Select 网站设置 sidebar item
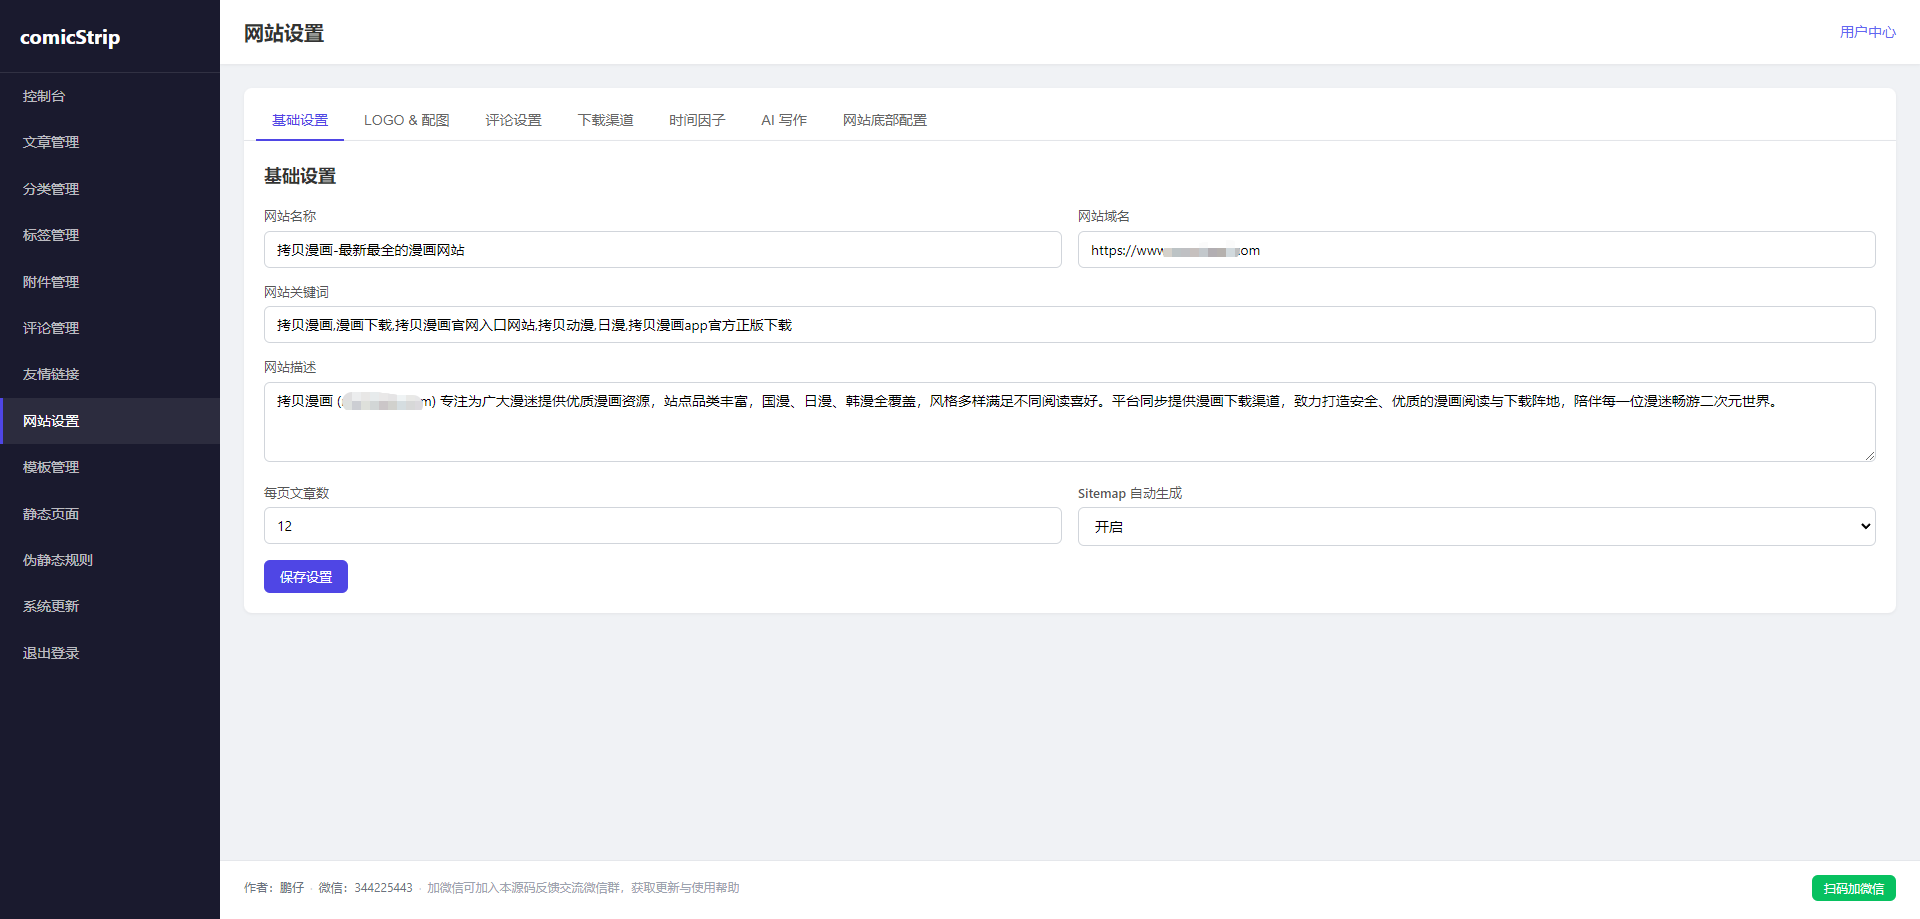1920x919 pixels. tap(110, 421)
